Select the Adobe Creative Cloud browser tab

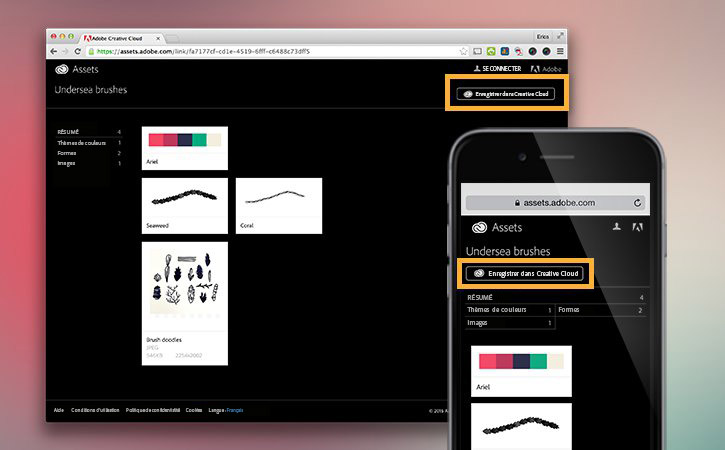(120, 38)
